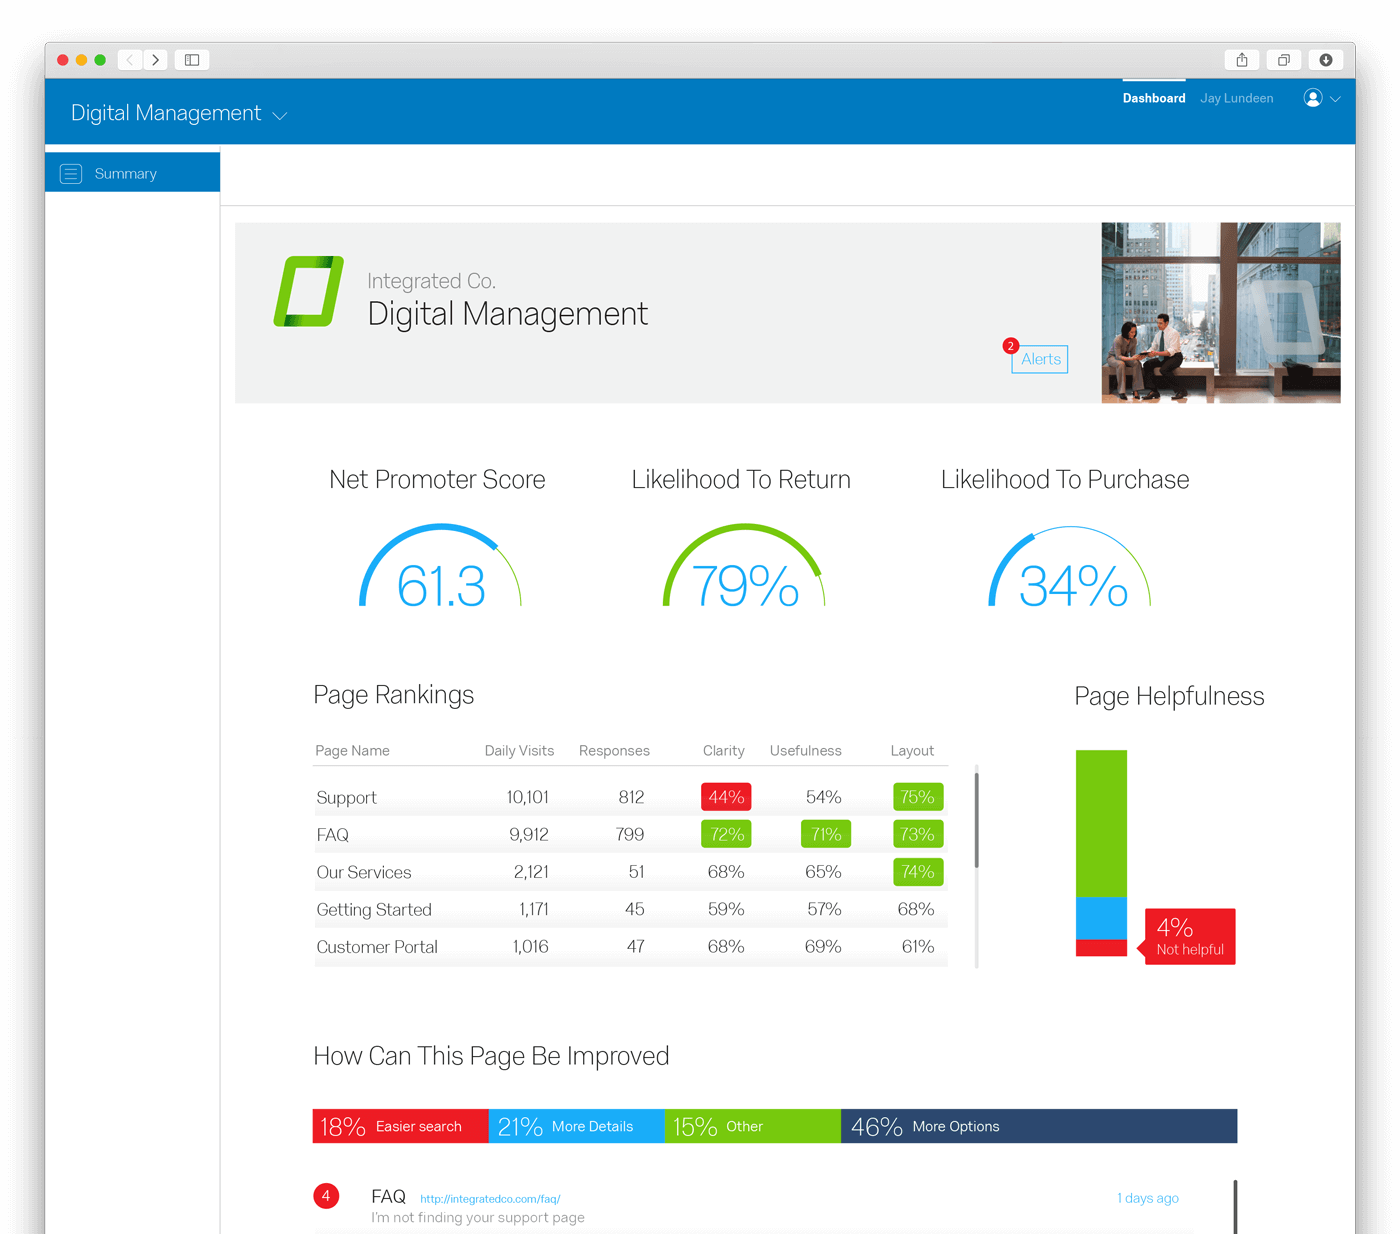The height and width of the screenshot is (1234, 1400).
Task: Expand the chevron next to profile avatar
Action: tap(1335, 99)
